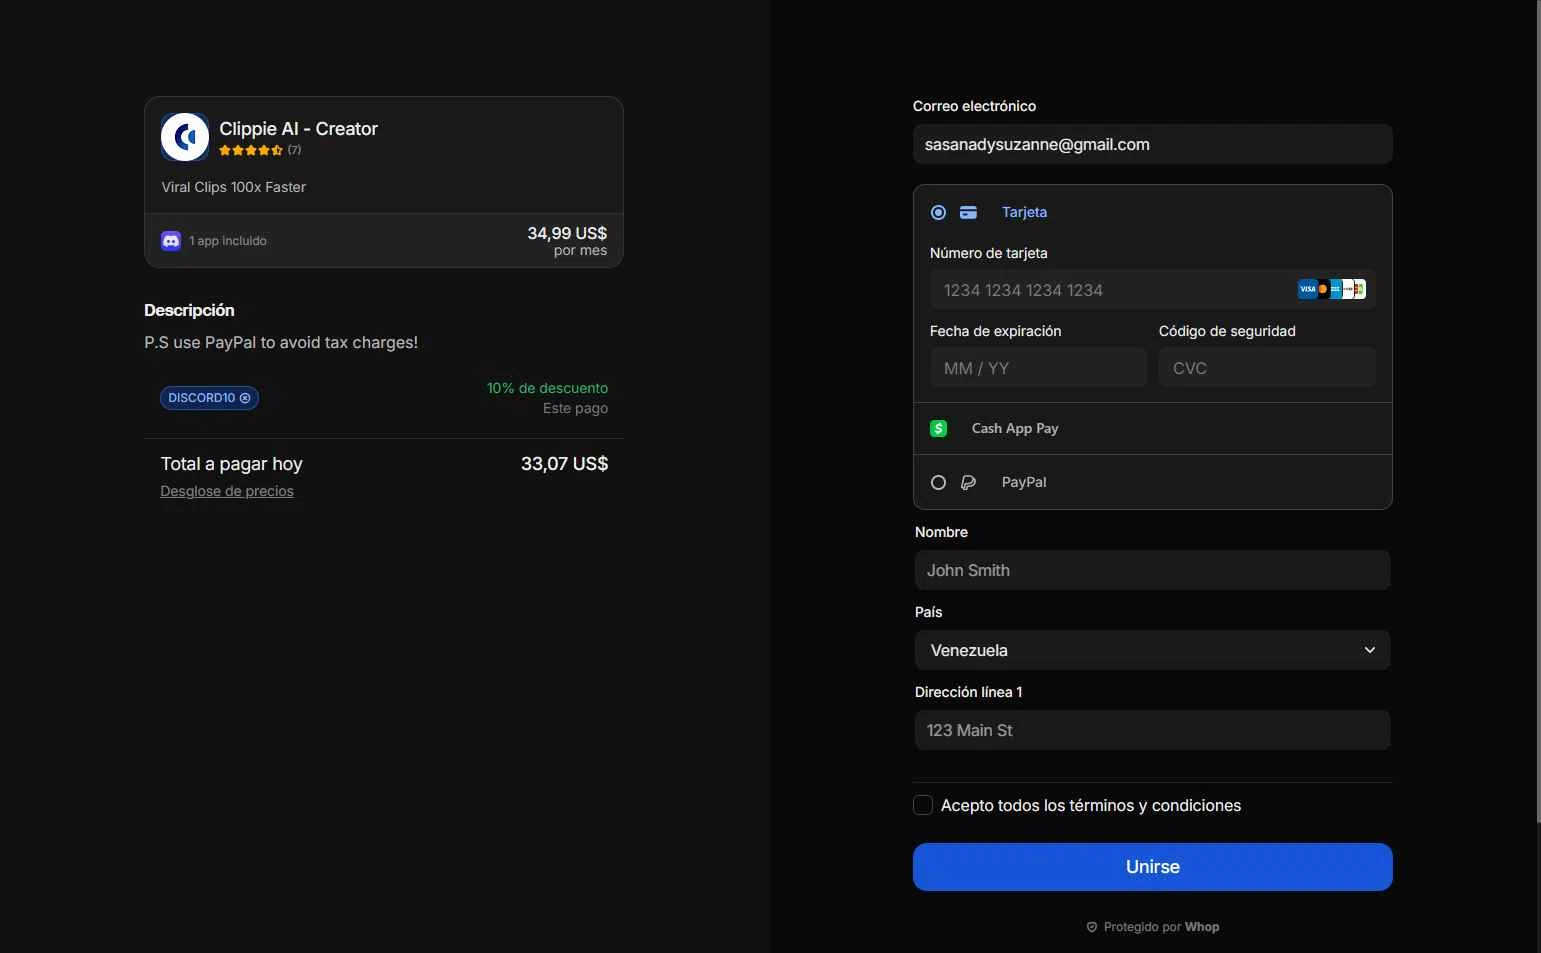Image resolution: width=1541 pixels, height=953 pixels.
Task: Click the por mes billing text
Action: coord(580,251)
